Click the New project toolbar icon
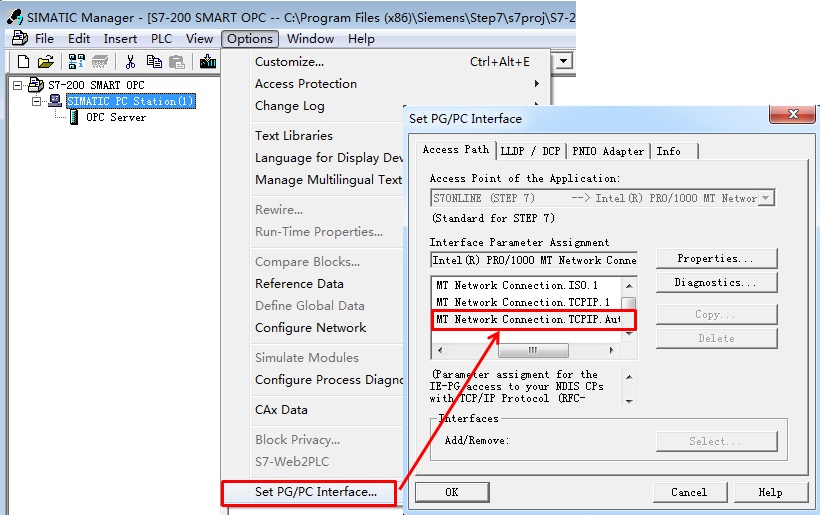820x515 pixels. (x=23, y=62)
